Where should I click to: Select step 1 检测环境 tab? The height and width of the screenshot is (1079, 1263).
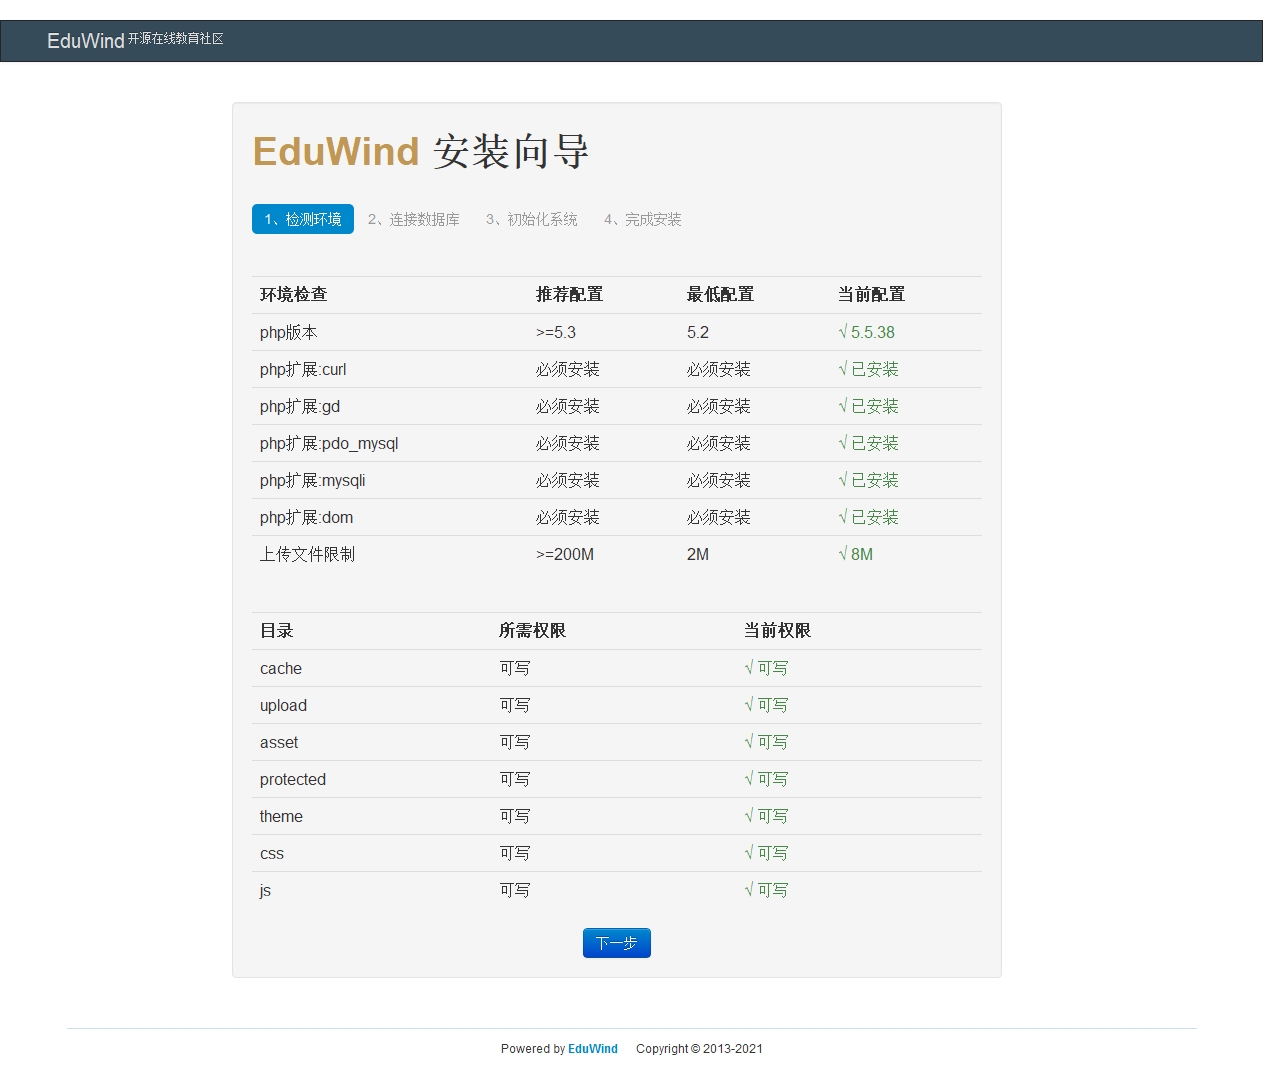point(303,219)
